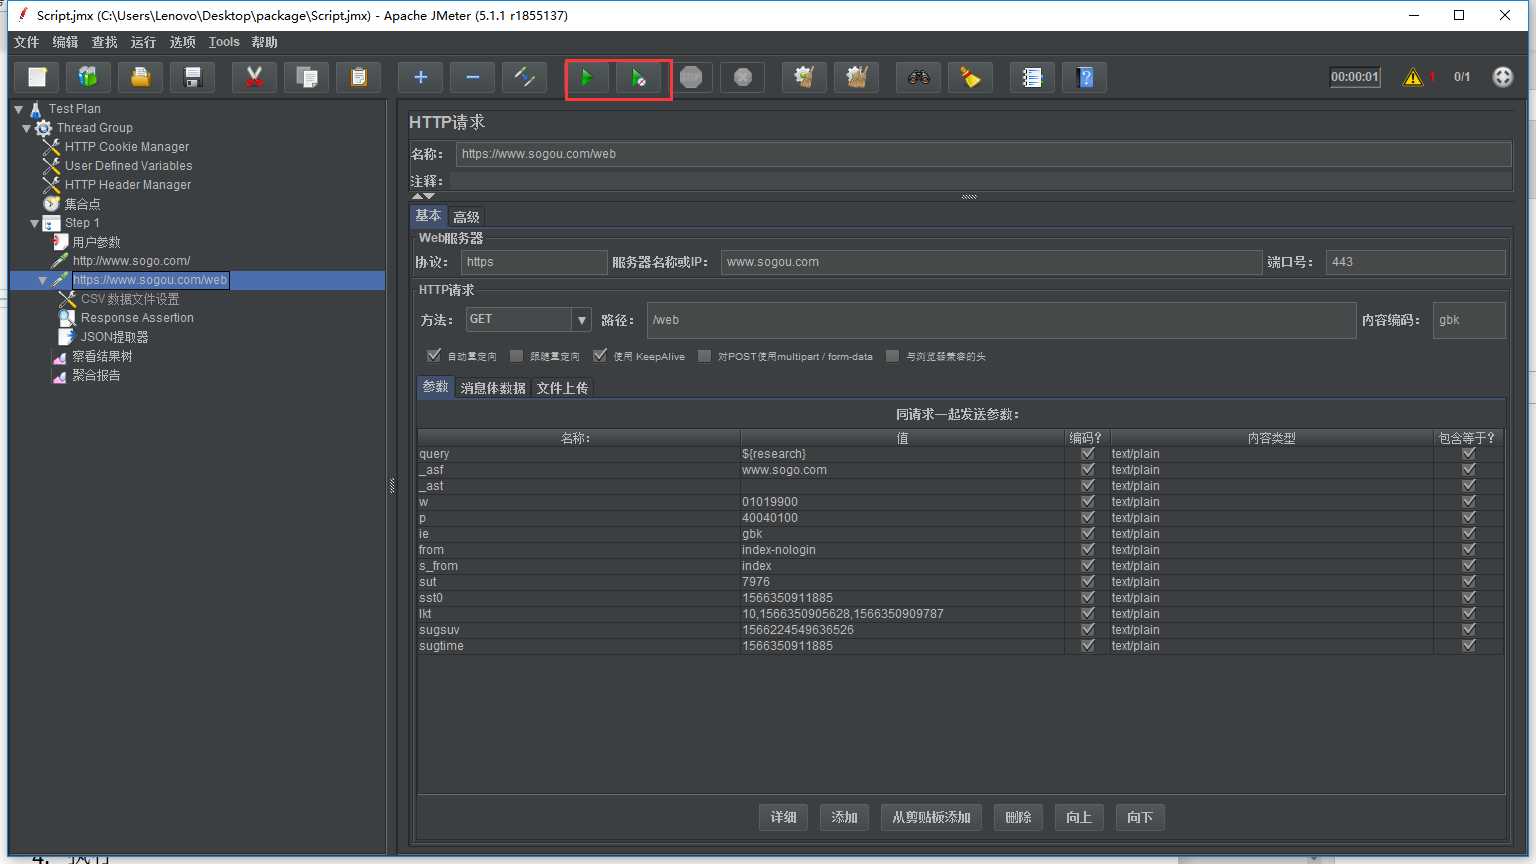The height and width of the screenshot is (864, 1536).
Task: Switch to the 消息体数据 tab
Action: (x=493, y=388)
